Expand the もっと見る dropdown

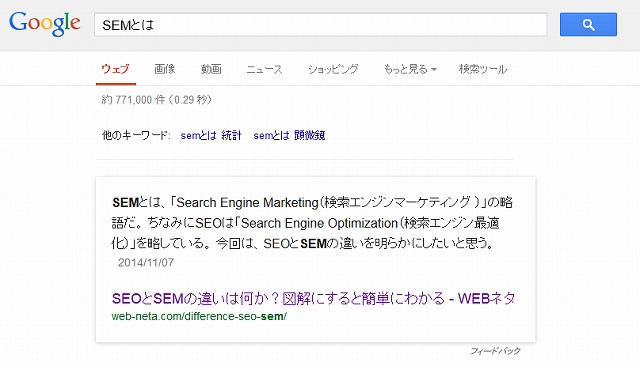(x=410, y=69)
